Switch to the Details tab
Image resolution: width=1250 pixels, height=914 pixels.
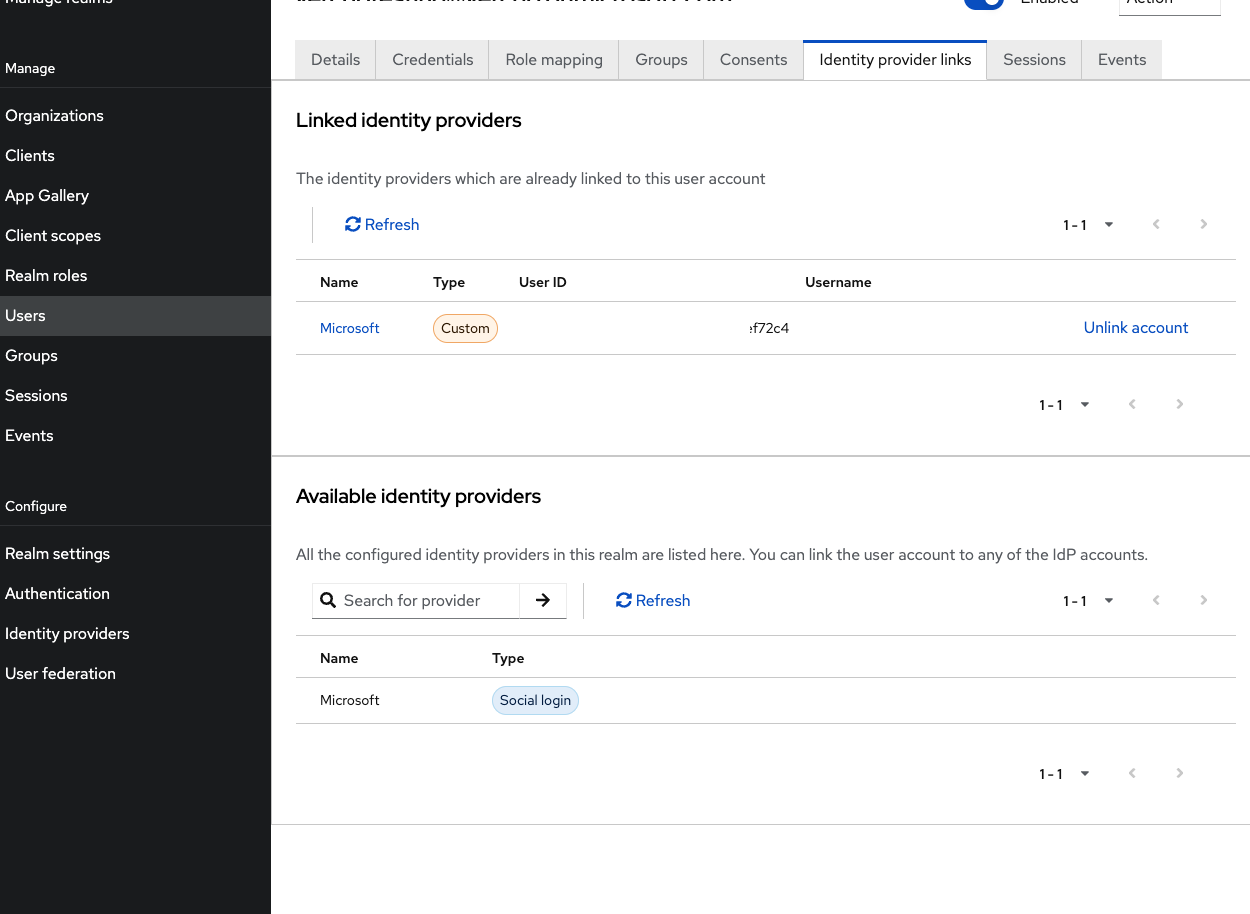pos(335,60)
